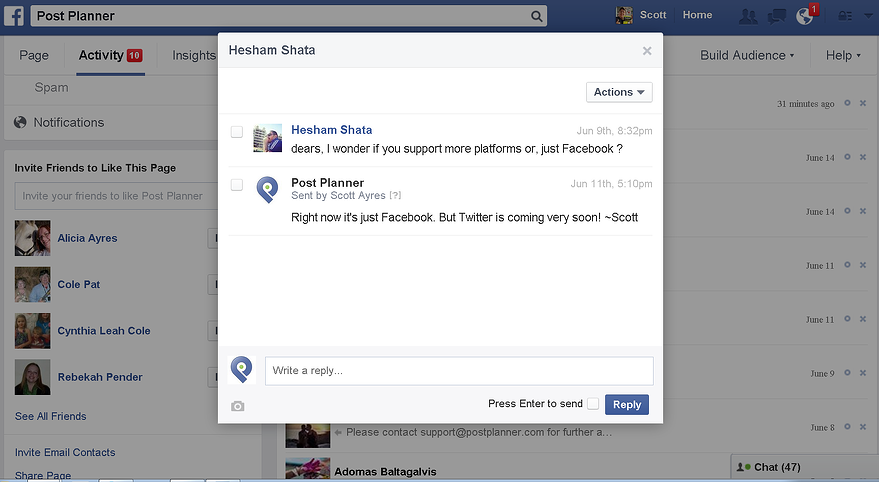The image size is (879, 482).
Task: Click the 10 activity notification badge
Action: (135, 55)
